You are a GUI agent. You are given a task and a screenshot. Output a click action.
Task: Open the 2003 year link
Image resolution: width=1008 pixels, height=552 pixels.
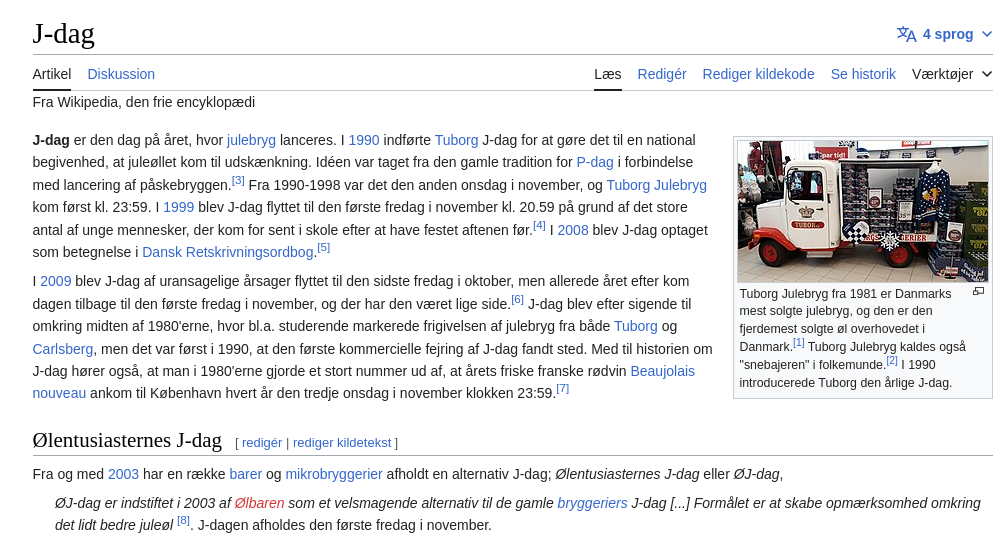(123, 474)
